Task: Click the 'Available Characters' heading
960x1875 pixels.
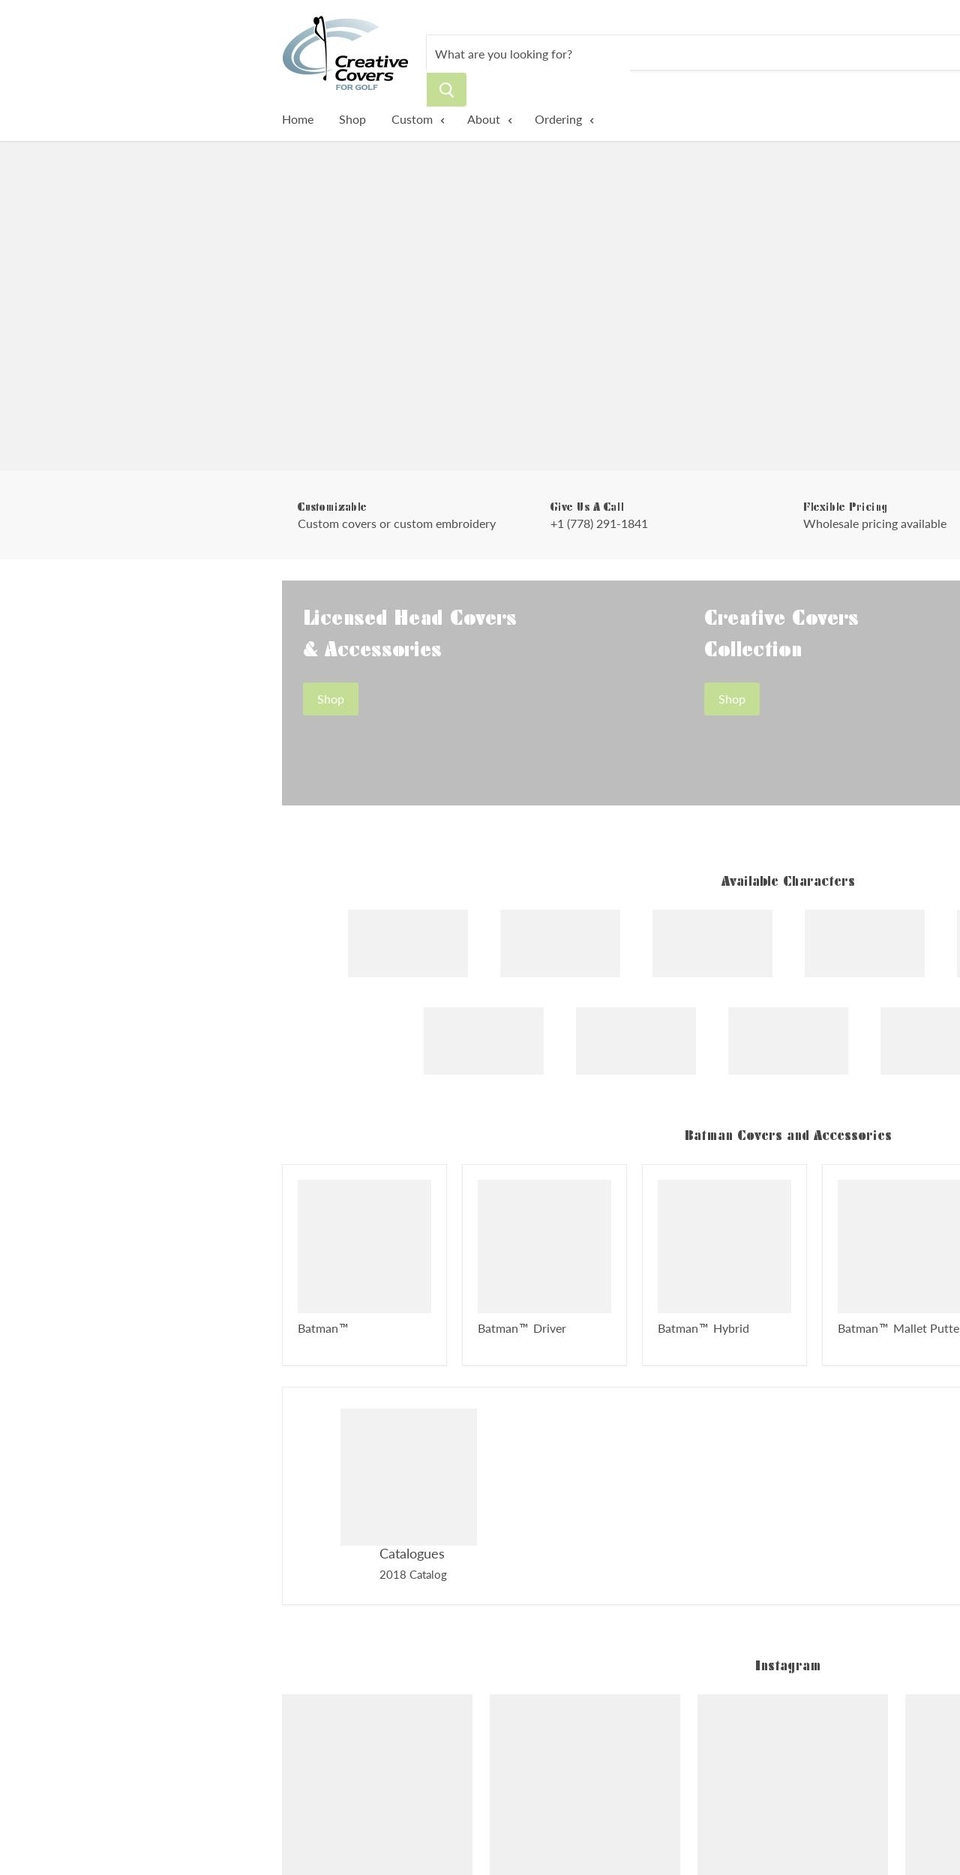Action: pos(788,881)
